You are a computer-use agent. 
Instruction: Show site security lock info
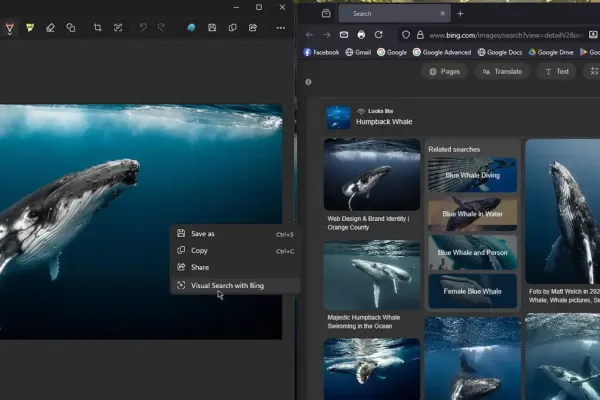(420, 35)
